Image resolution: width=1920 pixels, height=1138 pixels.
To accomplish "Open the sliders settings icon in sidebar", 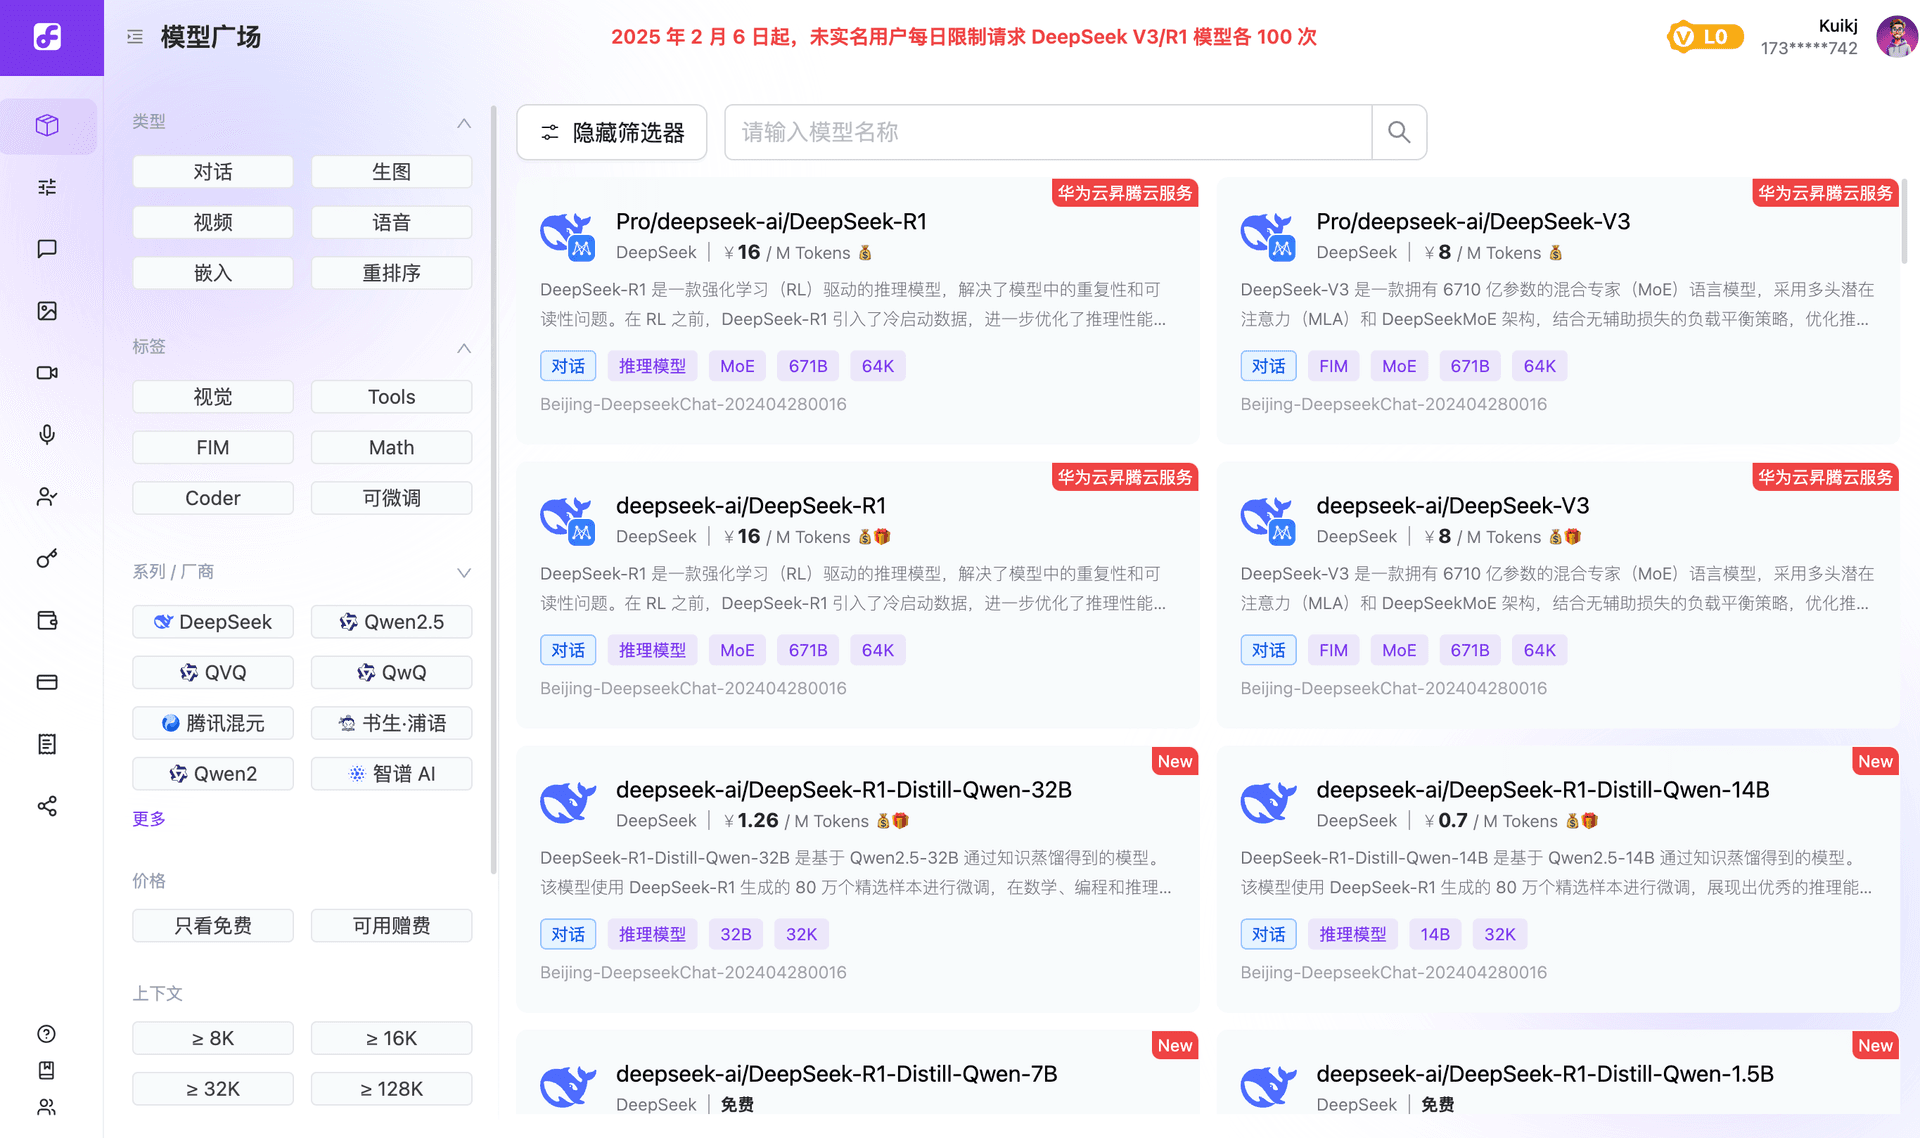I will tap(47, 187).
